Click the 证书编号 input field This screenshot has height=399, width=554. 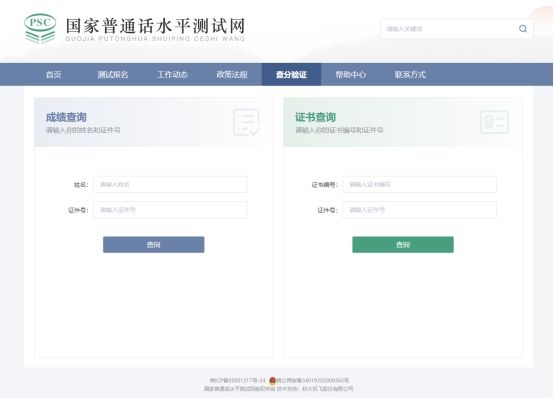click(419, 184)
